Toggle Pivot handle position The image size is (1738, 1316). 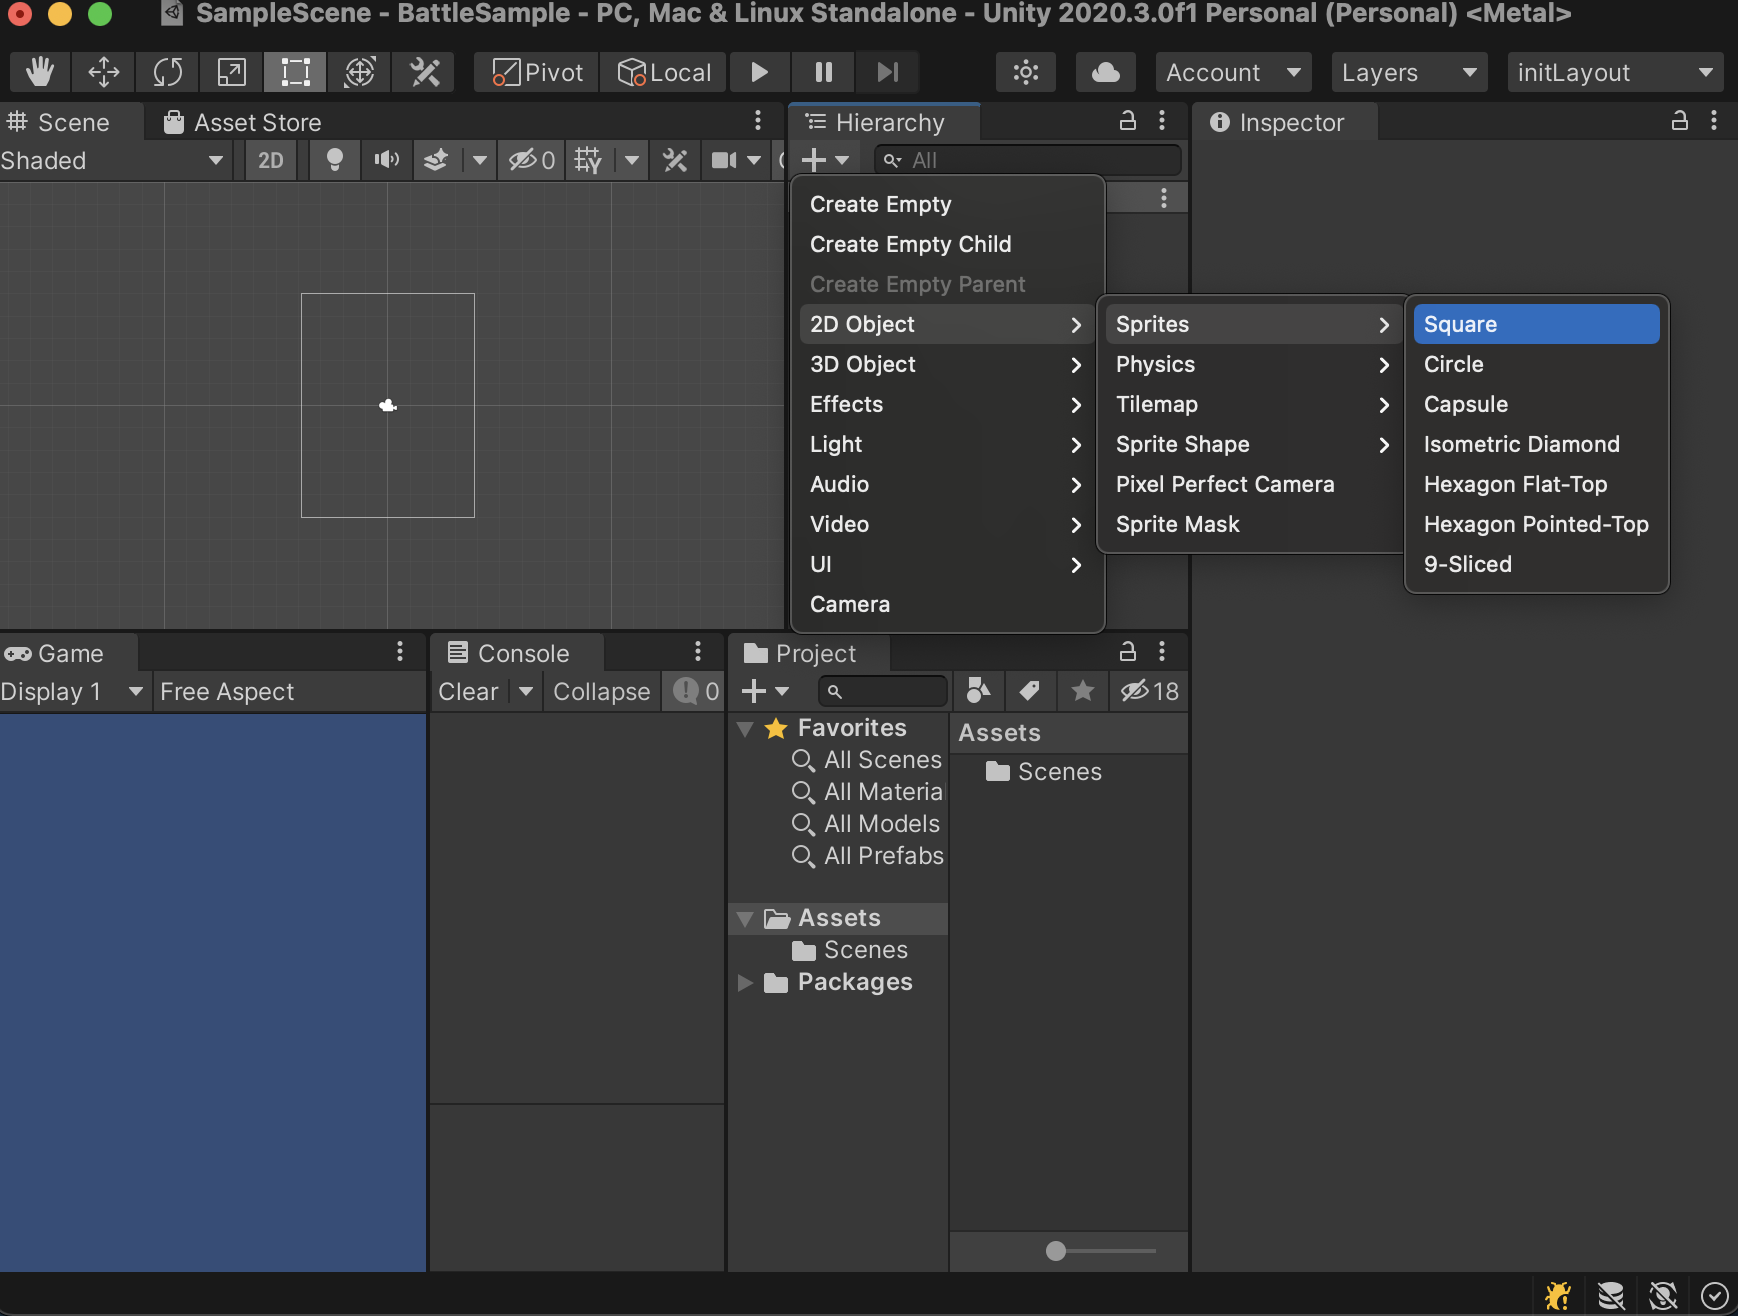[x=537, y=72]
